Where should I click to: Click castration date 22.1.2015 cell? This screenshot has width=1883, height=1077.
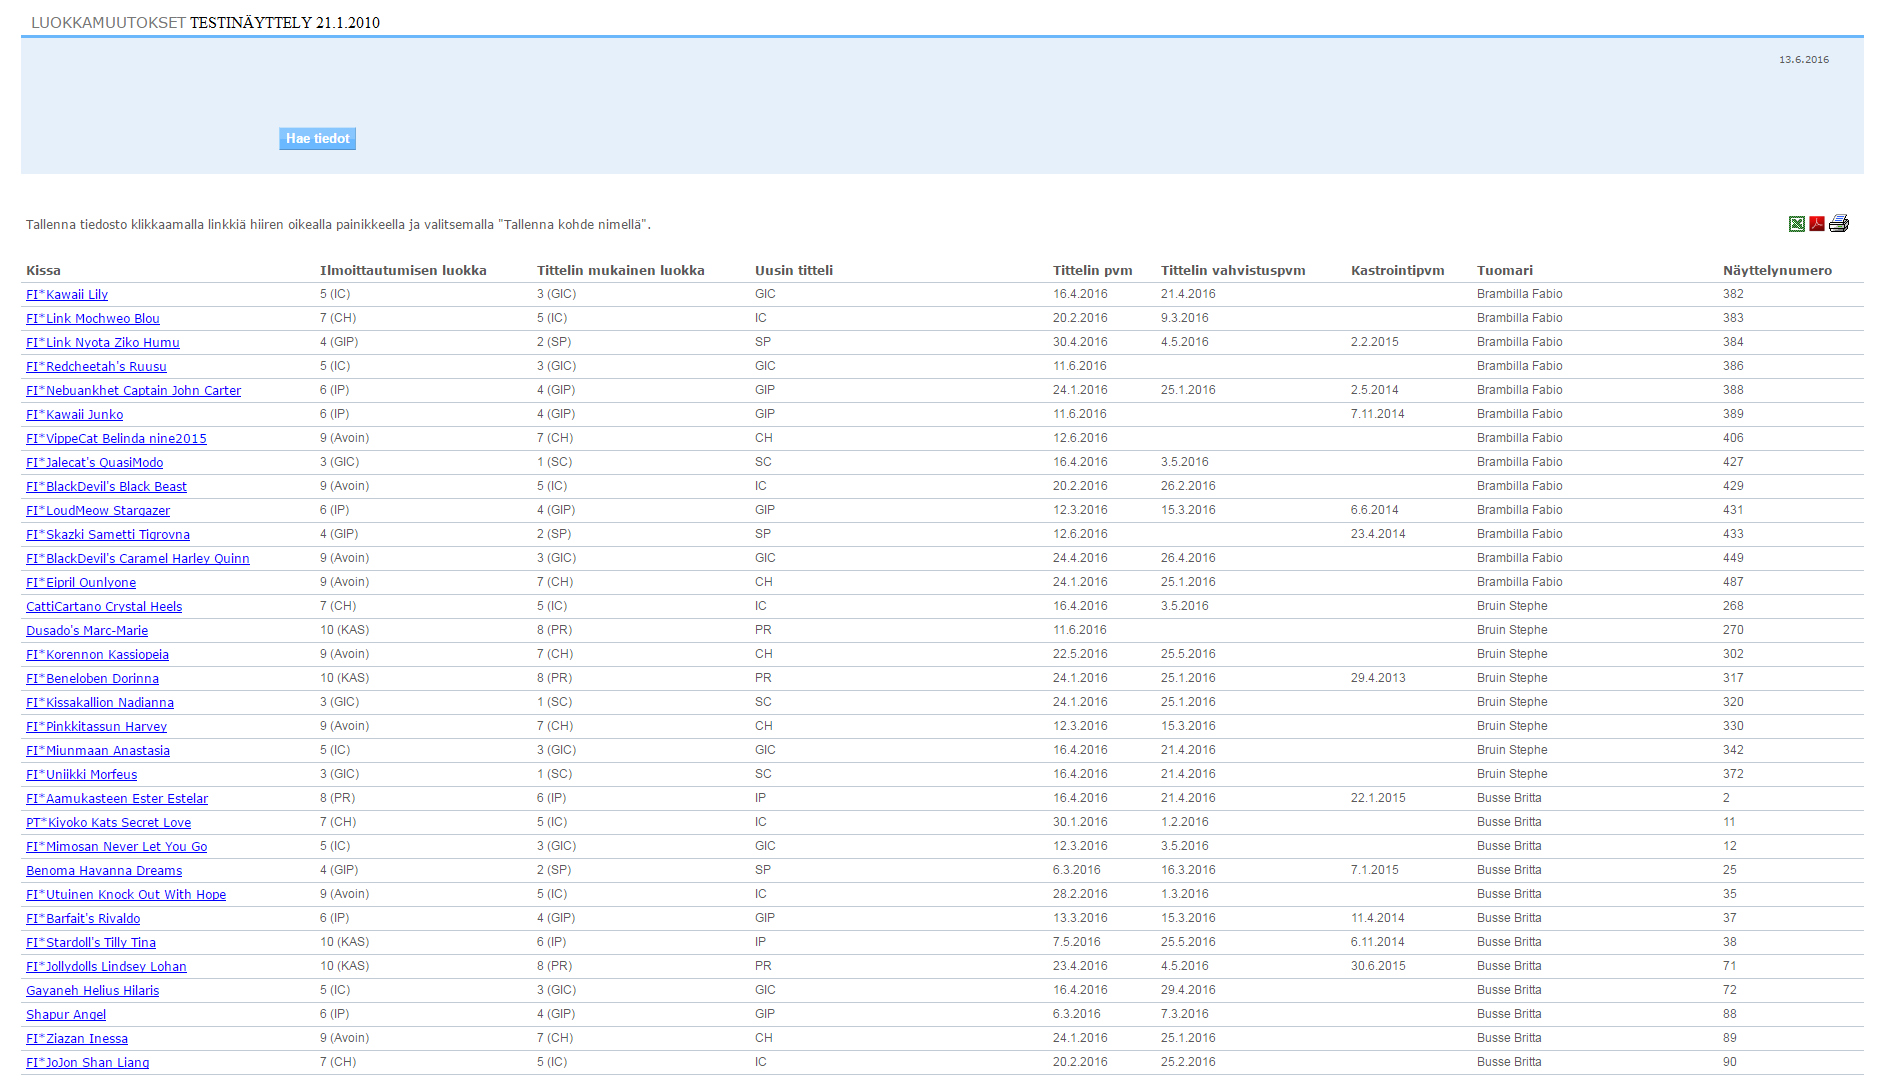[1378, 798]
